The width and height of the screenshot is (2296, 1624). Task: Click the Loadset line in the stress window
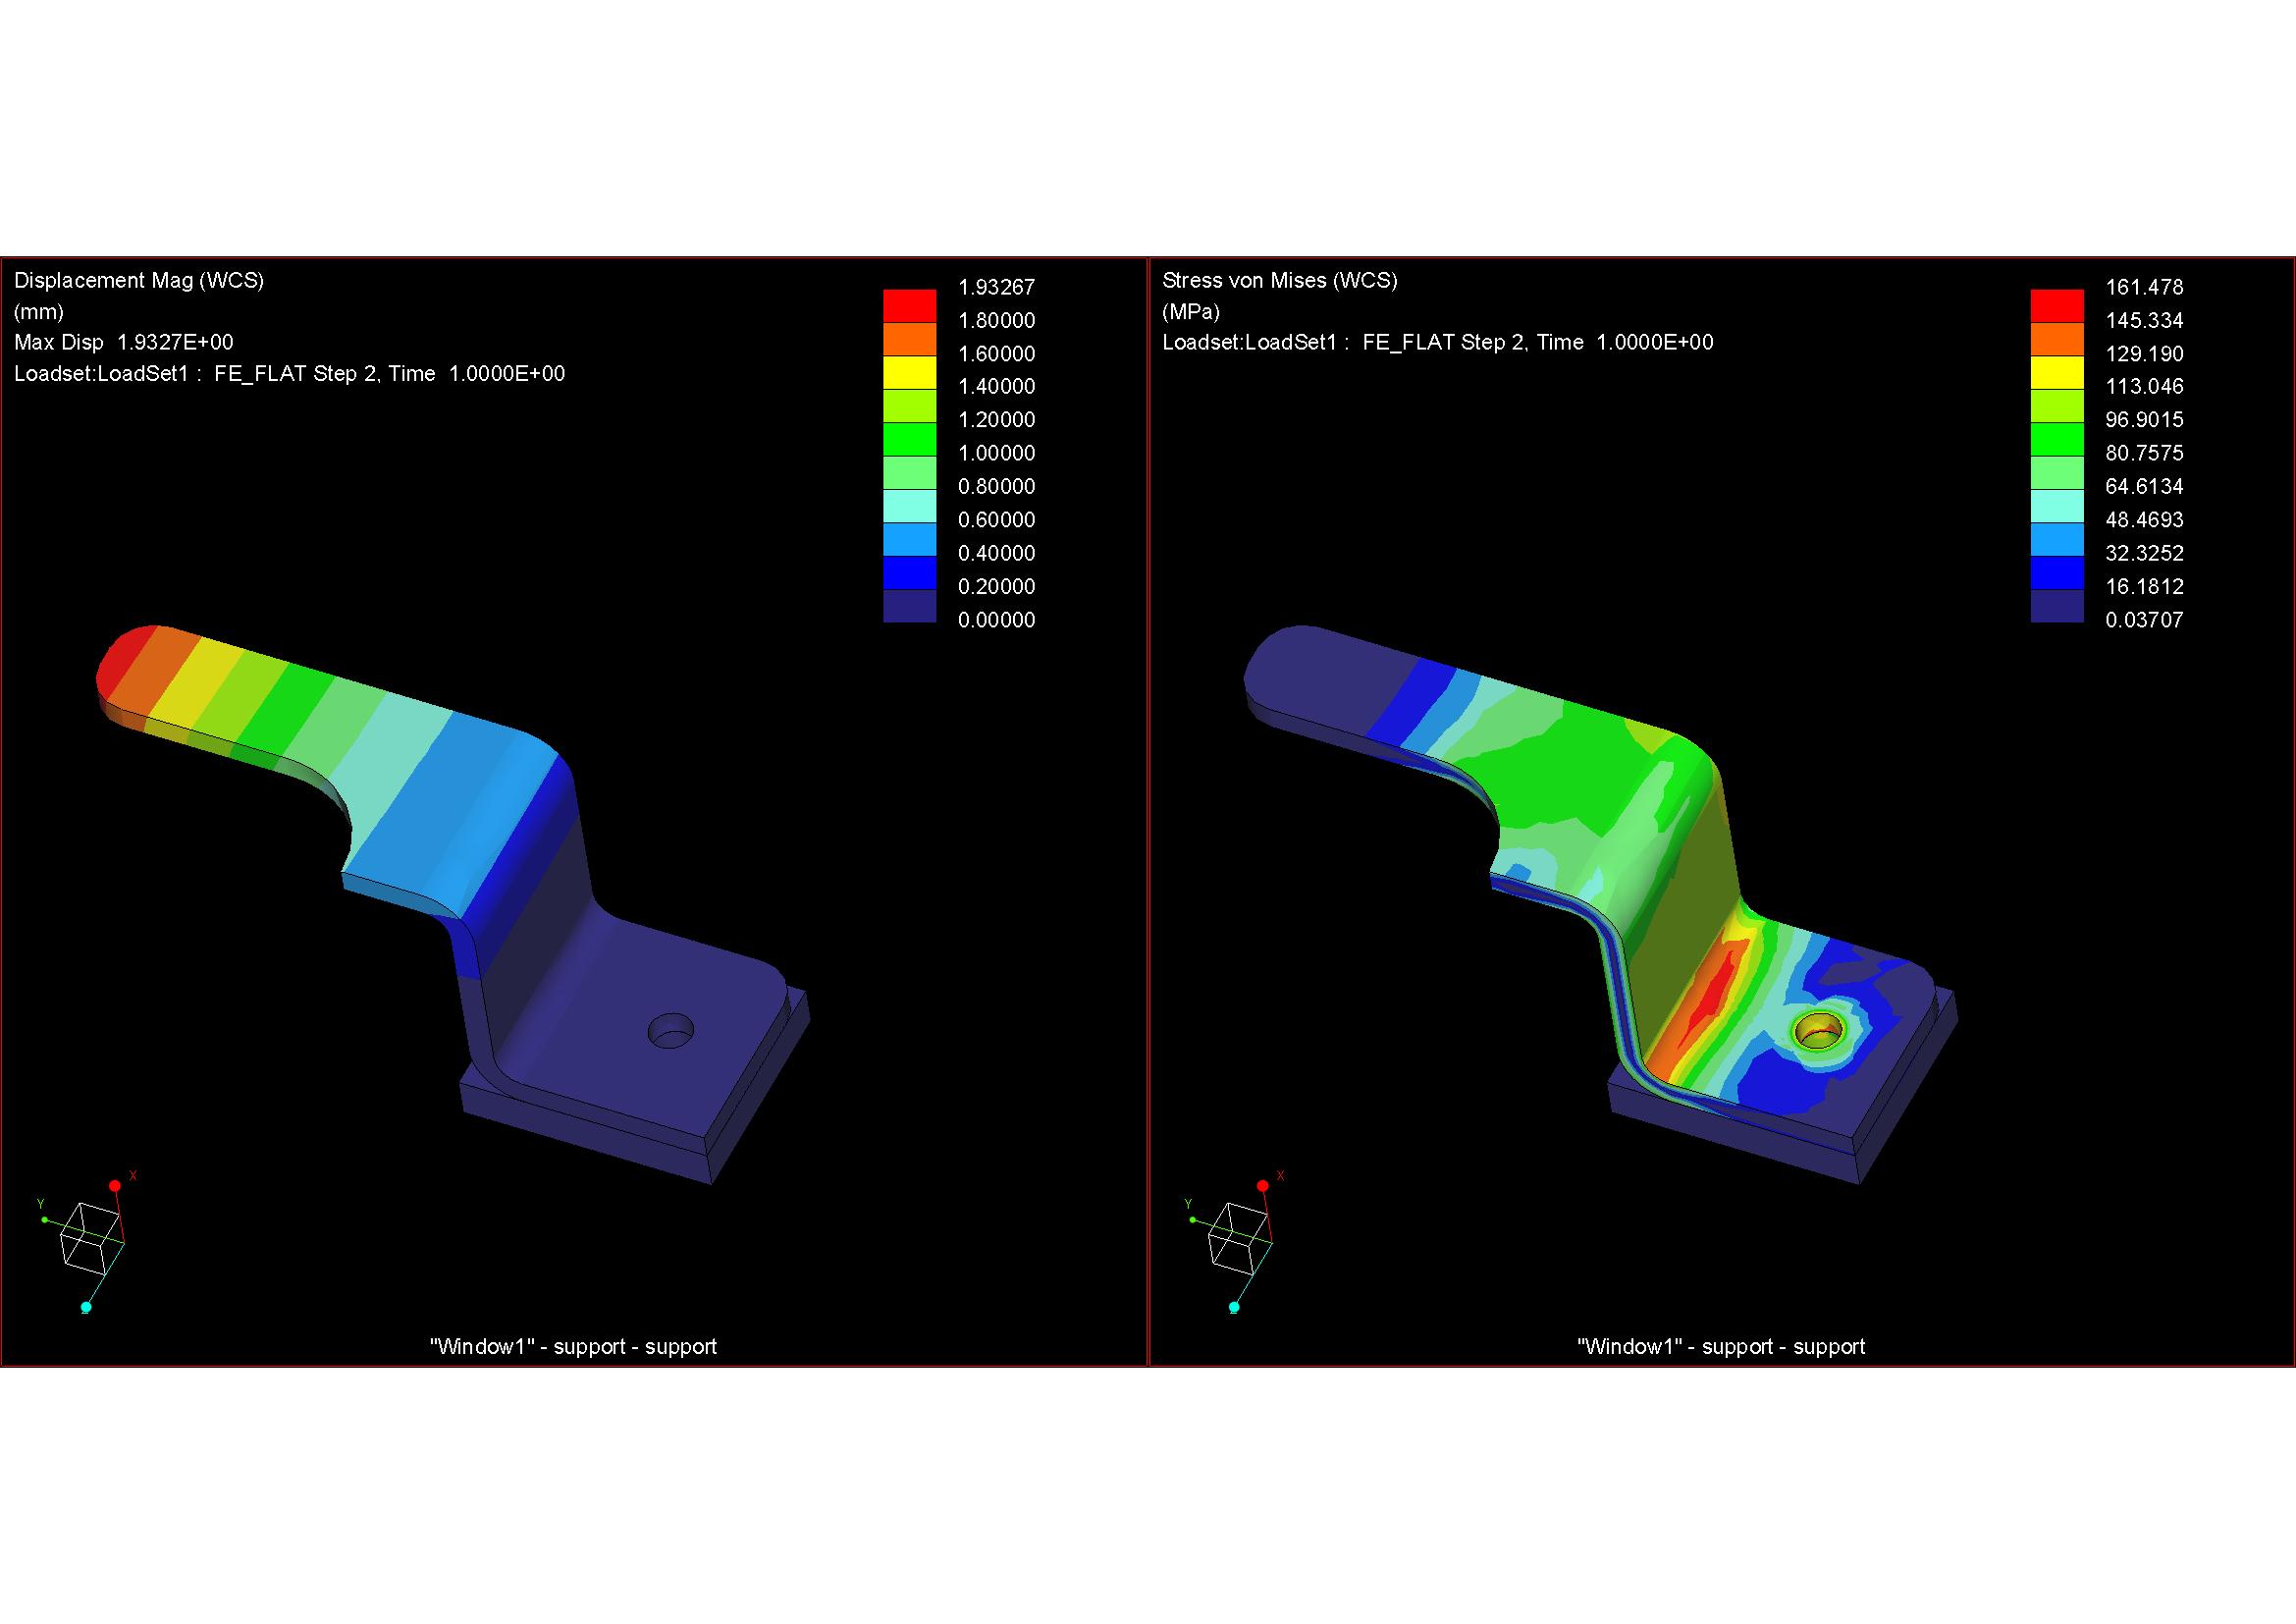1438,342
